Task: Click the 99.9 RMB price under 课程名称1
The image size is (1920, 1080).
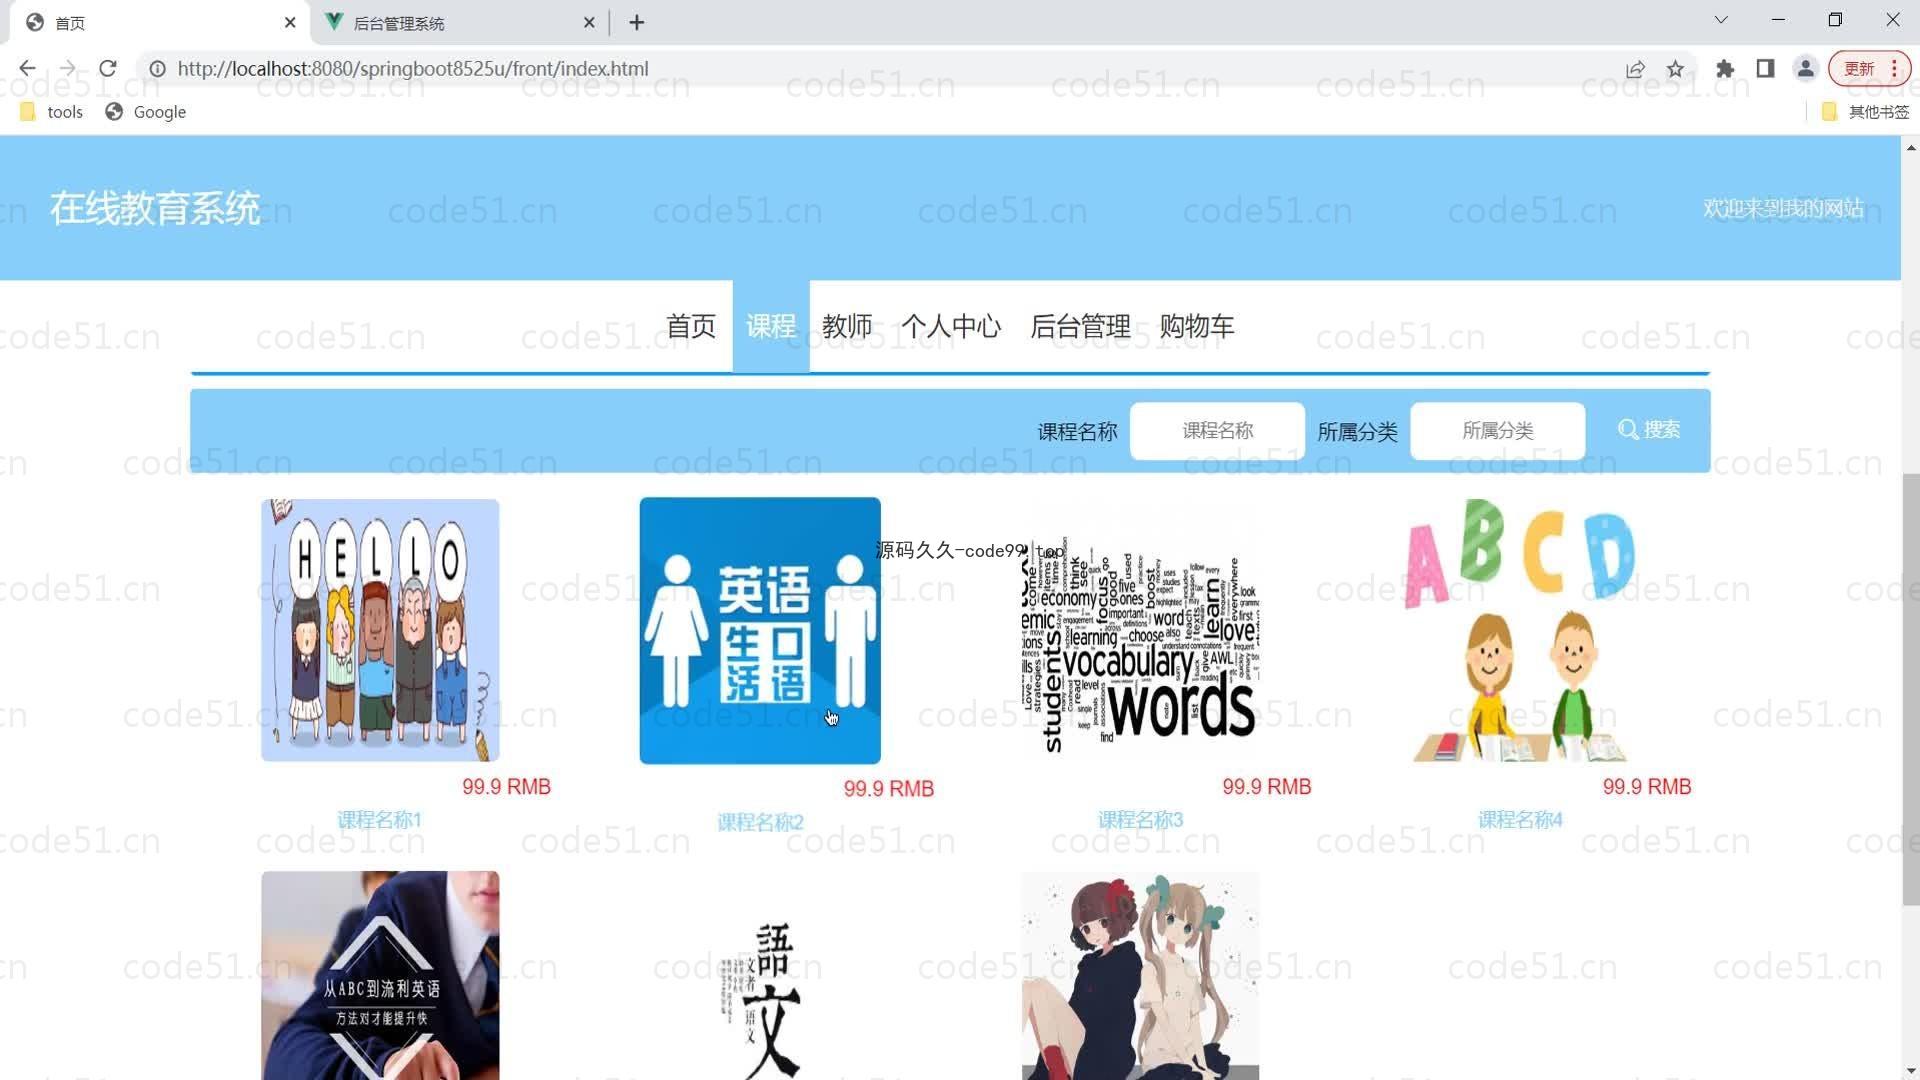Action: click(506, 787)
